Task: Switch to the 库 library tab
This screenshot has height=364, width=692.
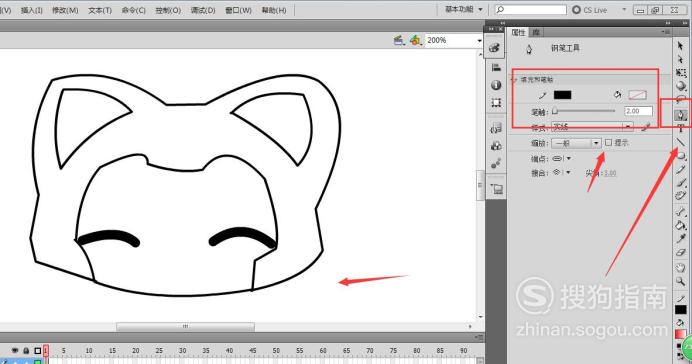Action: point(535,32)
